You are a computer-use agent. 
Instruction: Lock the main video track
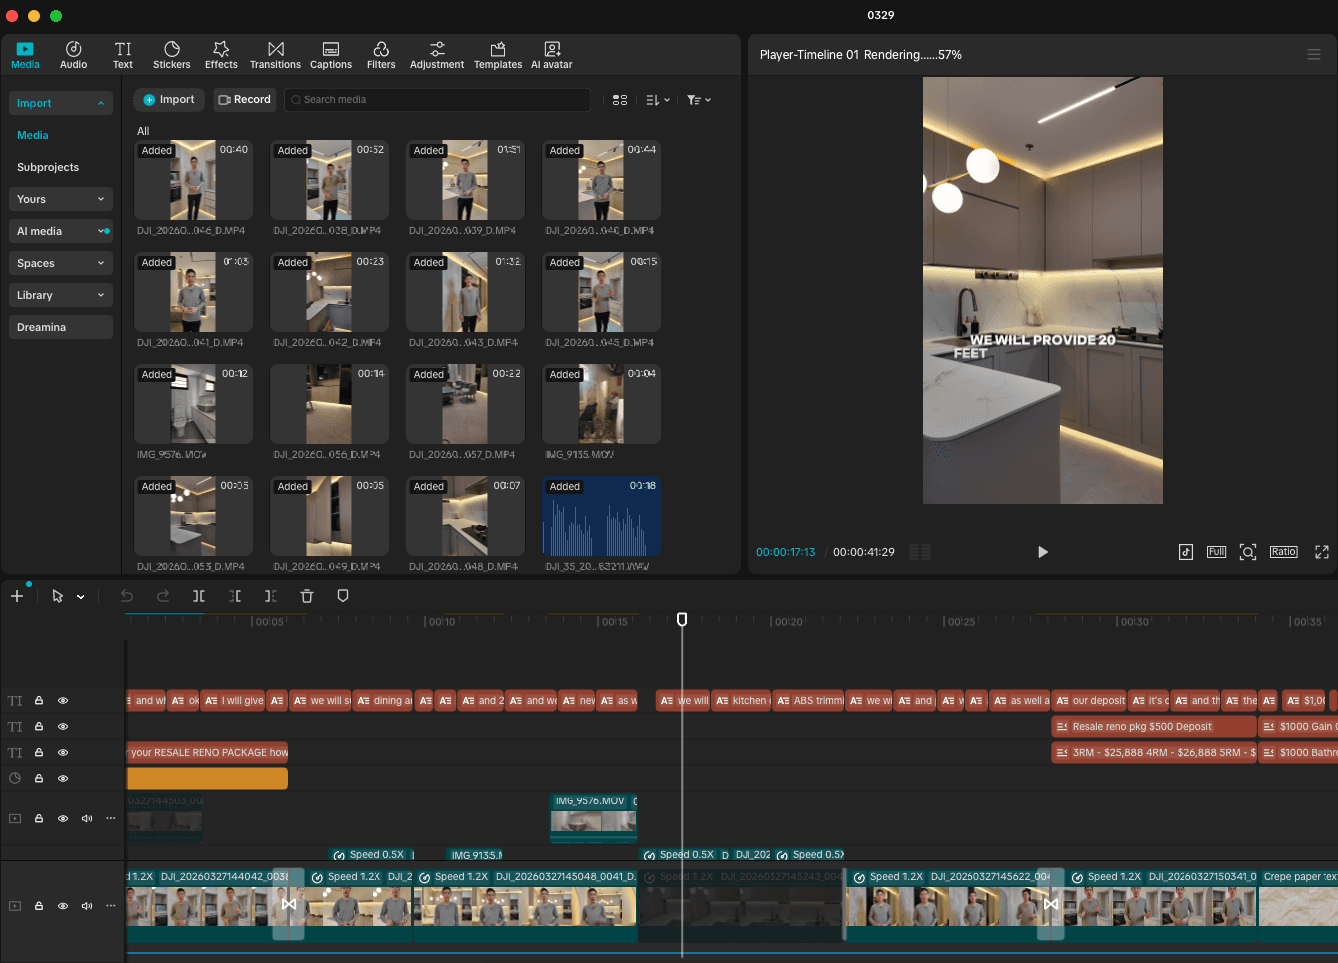tap(39, 905)
